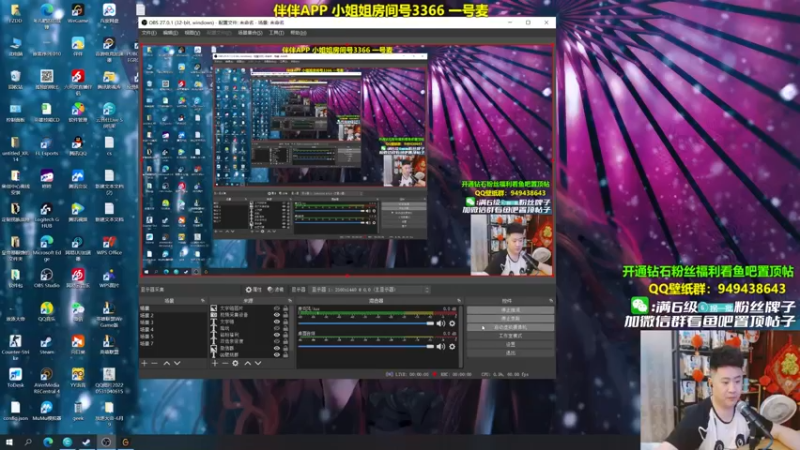Open Windows Start button on taskbar
Viewport: 800px width, 450px height.
click(9, 442)
